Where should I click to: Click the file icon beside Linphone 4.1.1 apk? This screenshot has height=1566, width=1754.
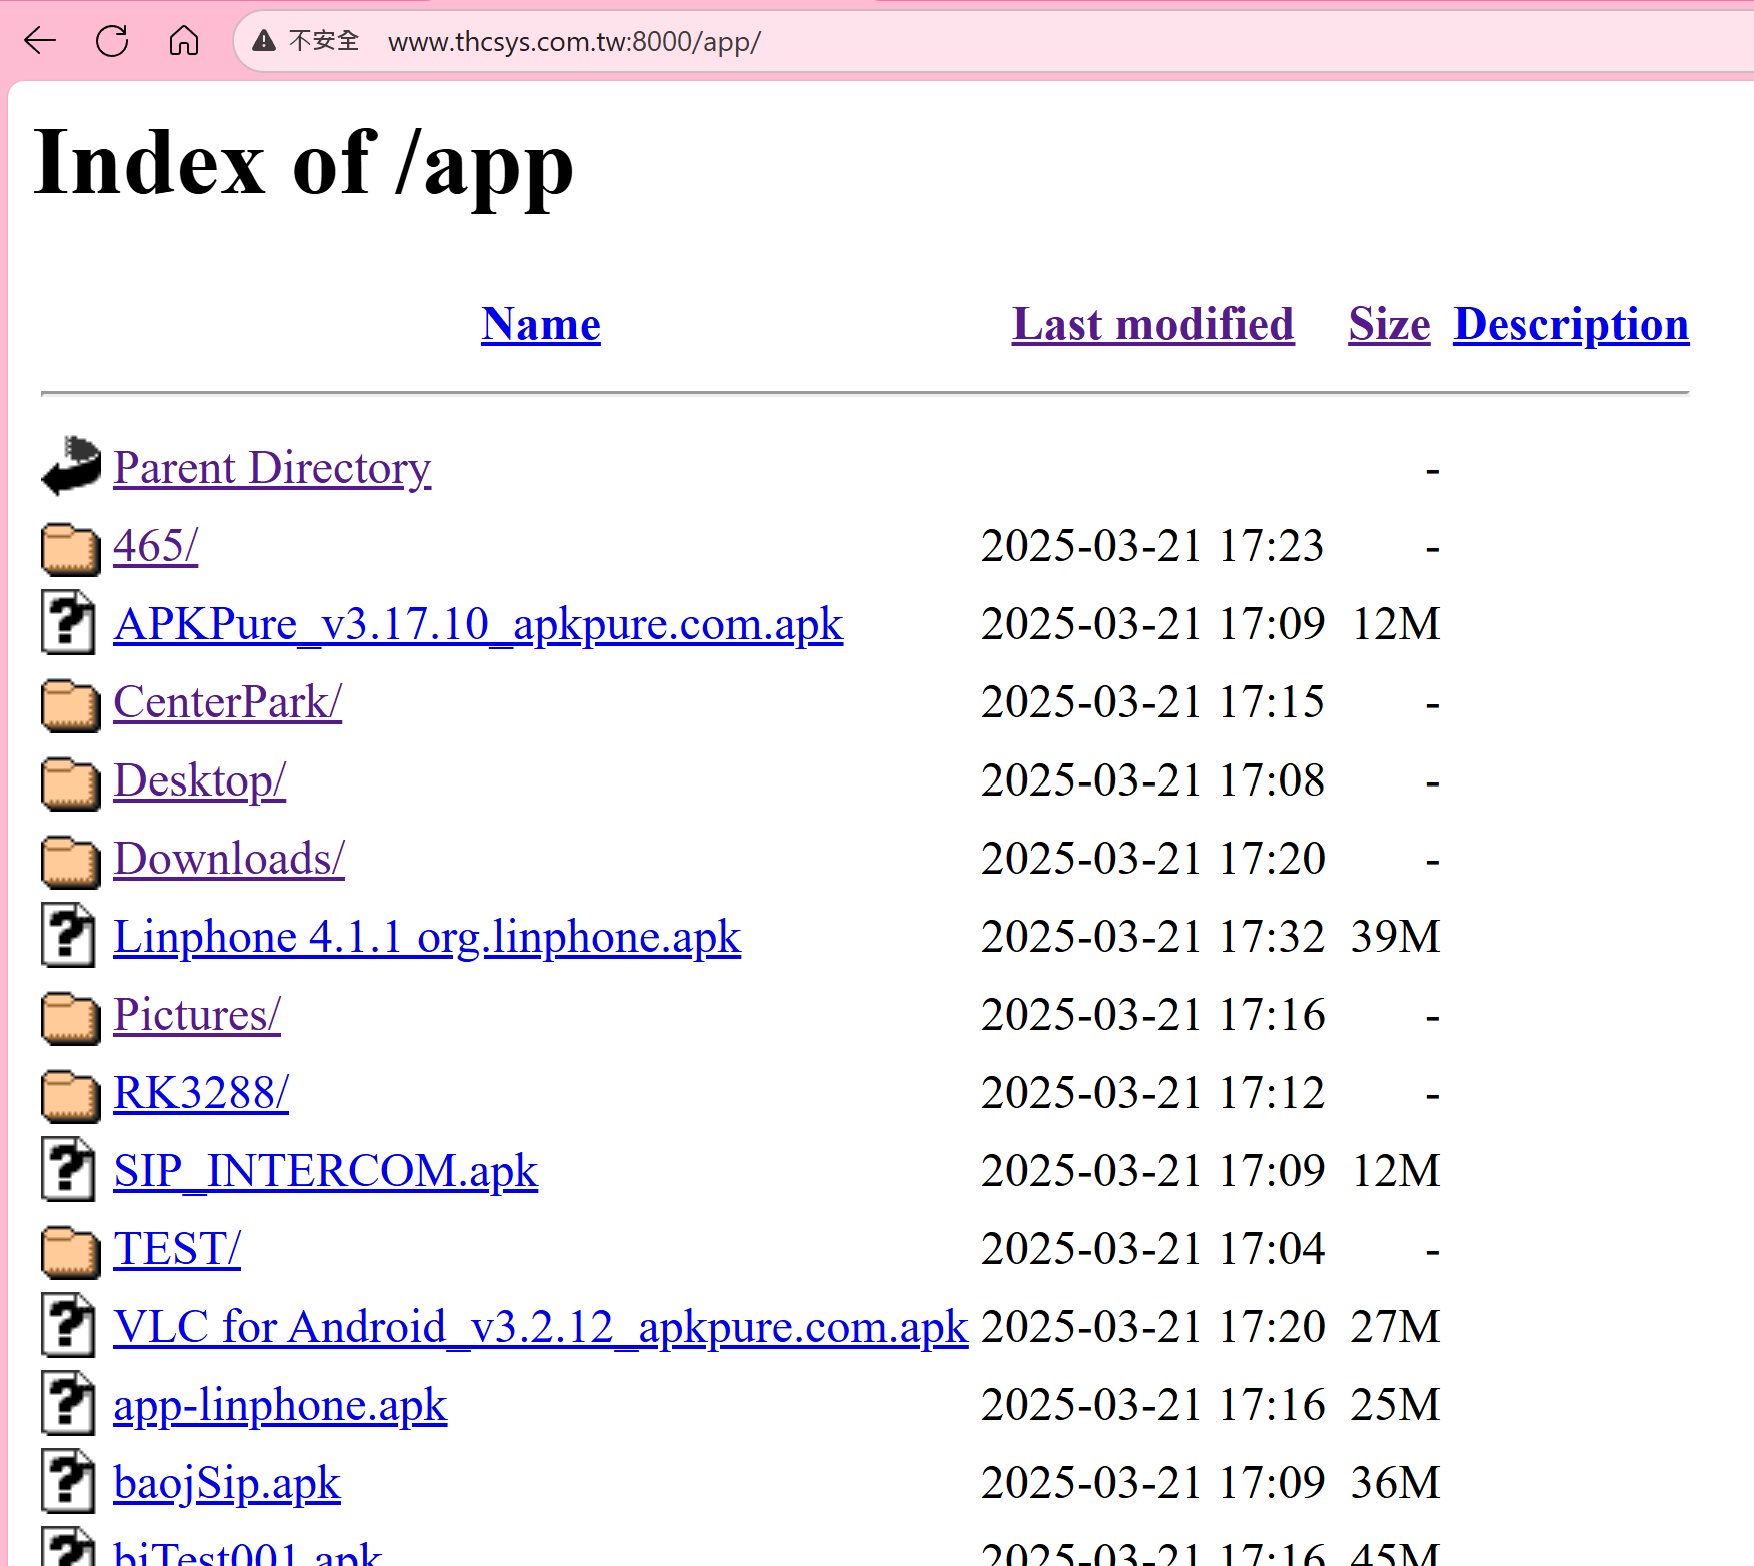click(69, 935)
